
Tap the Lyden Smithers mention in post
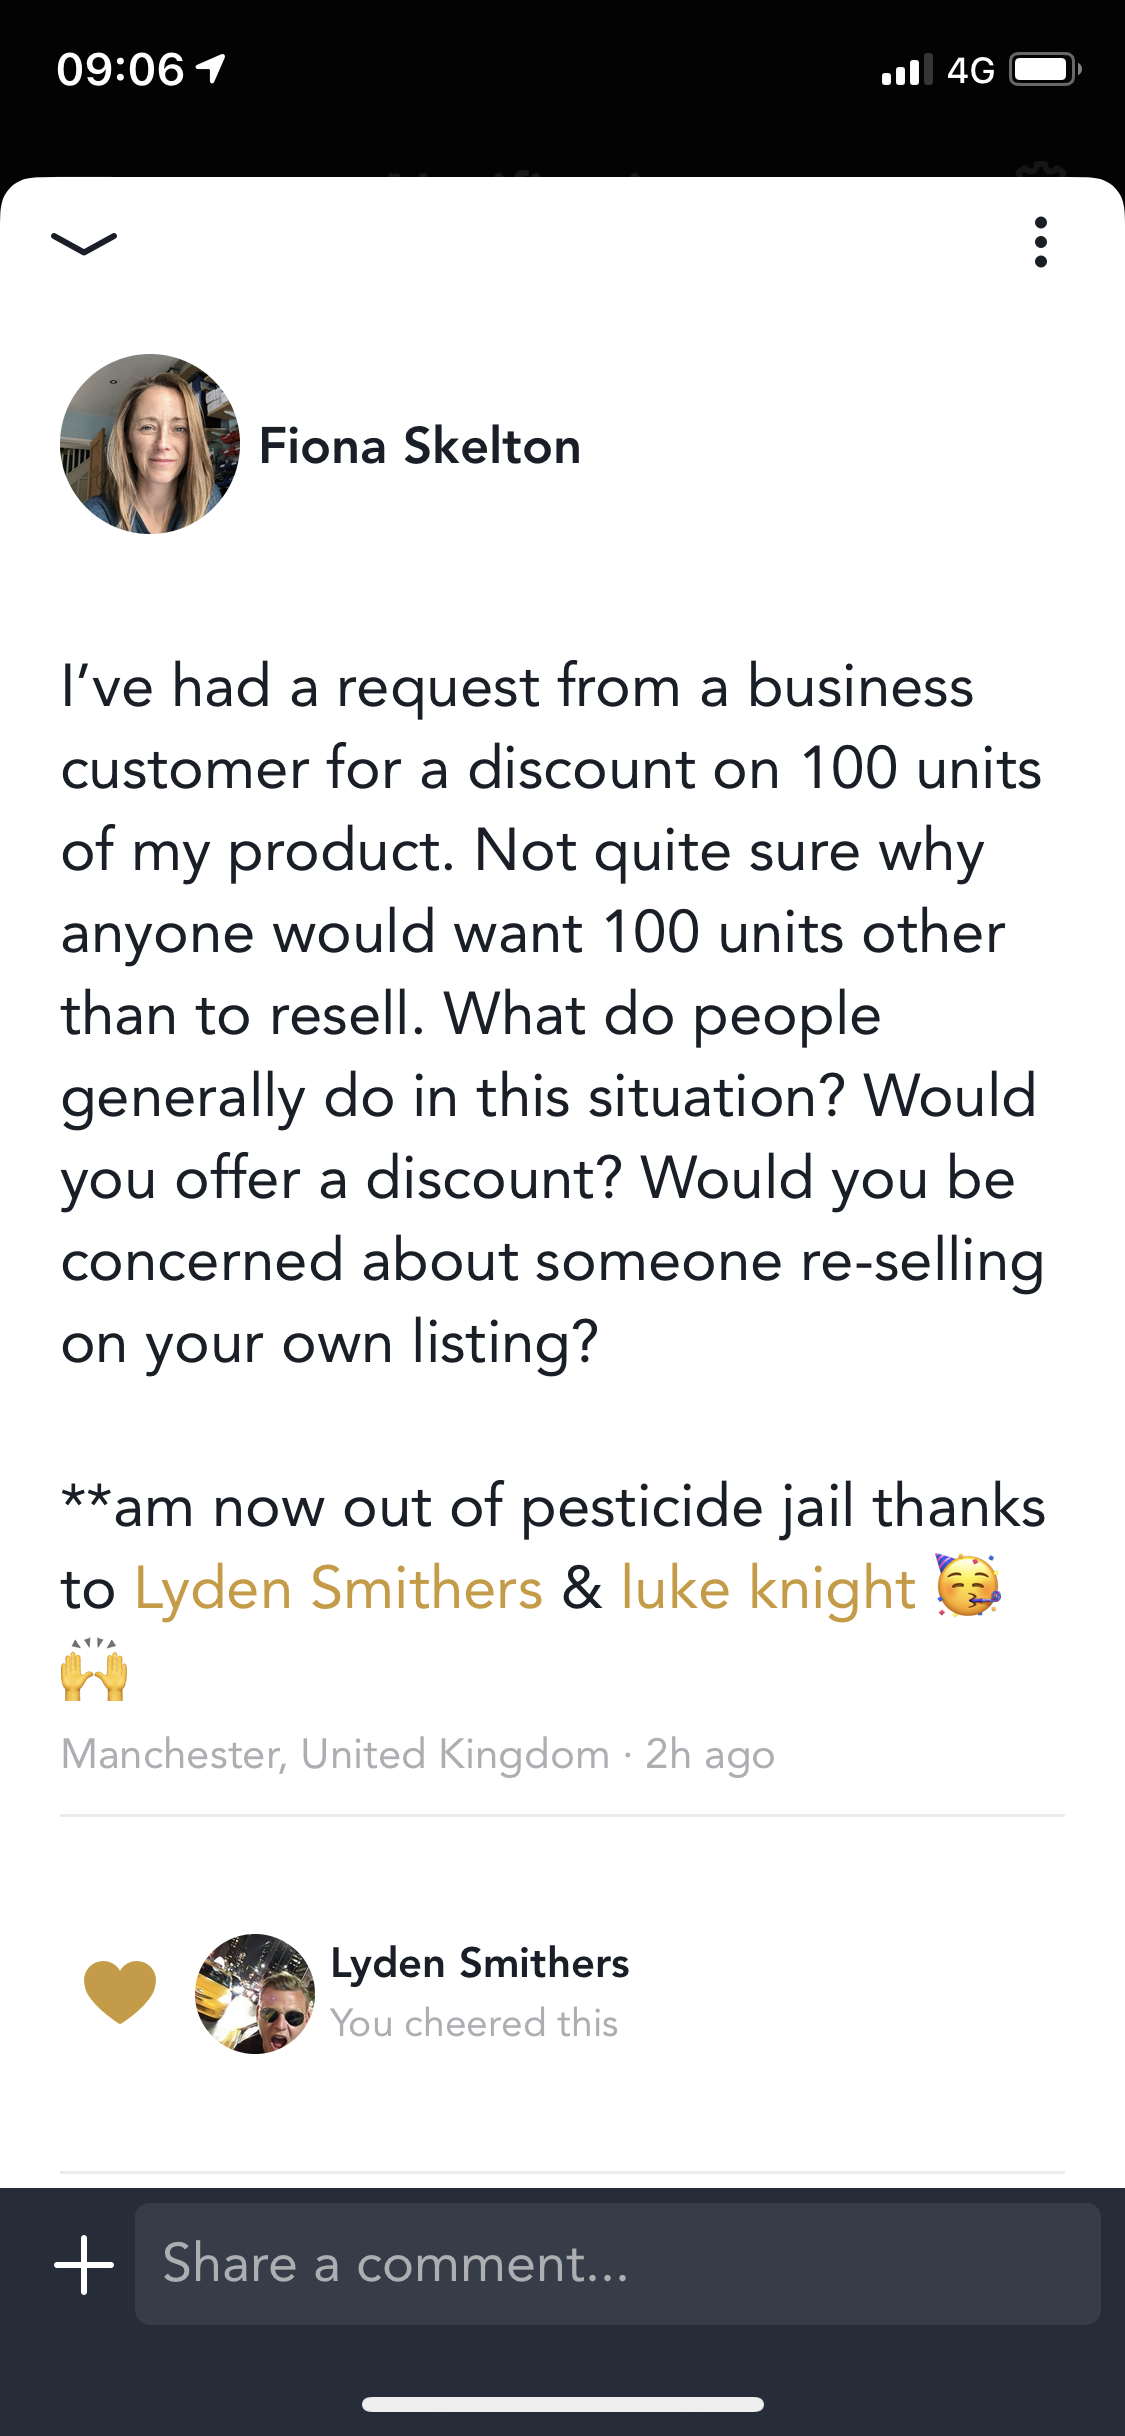coord(338,1588)
